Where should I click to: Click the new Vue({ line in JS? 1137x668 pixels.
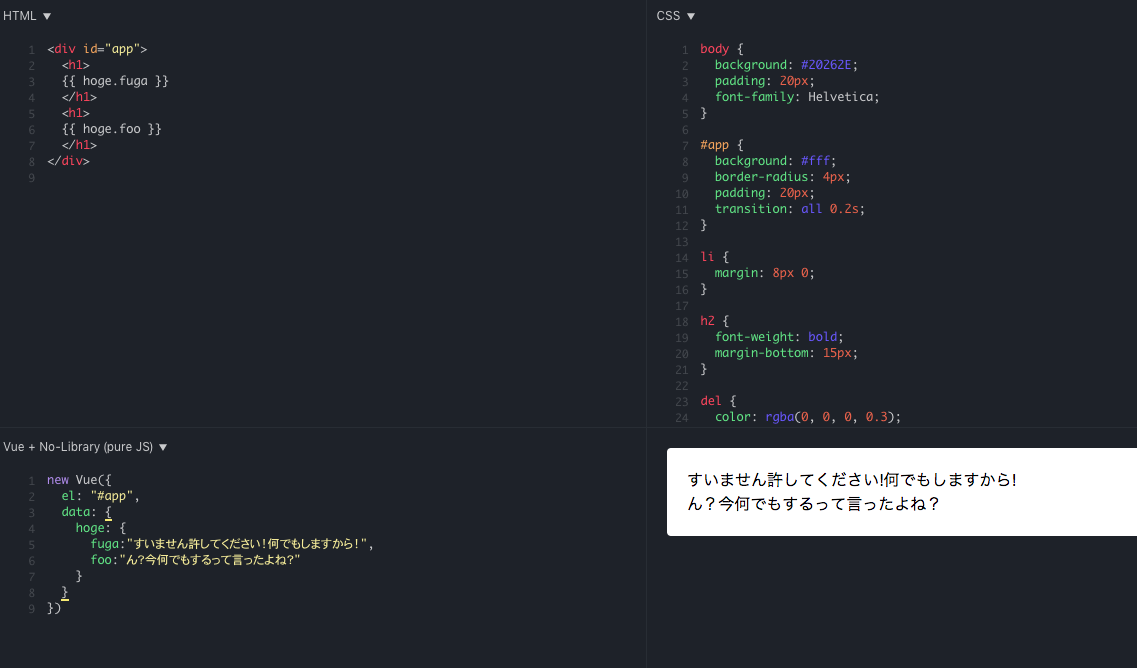tap(79, 480)
